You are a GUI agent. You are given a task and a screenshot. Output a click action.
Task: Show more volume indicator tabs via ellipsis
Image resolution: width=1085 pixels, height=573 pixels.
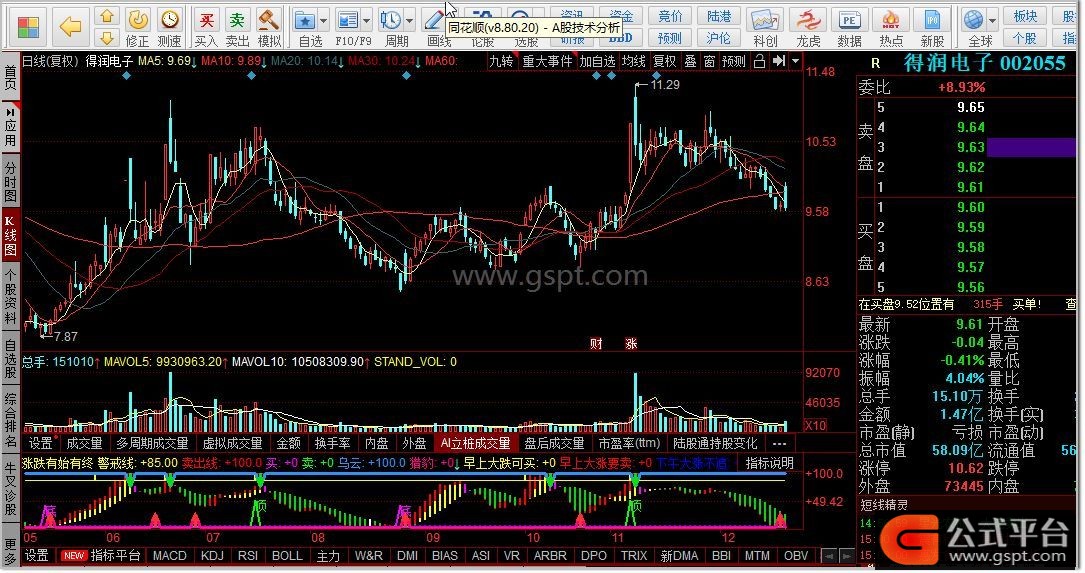coord(779,444)
